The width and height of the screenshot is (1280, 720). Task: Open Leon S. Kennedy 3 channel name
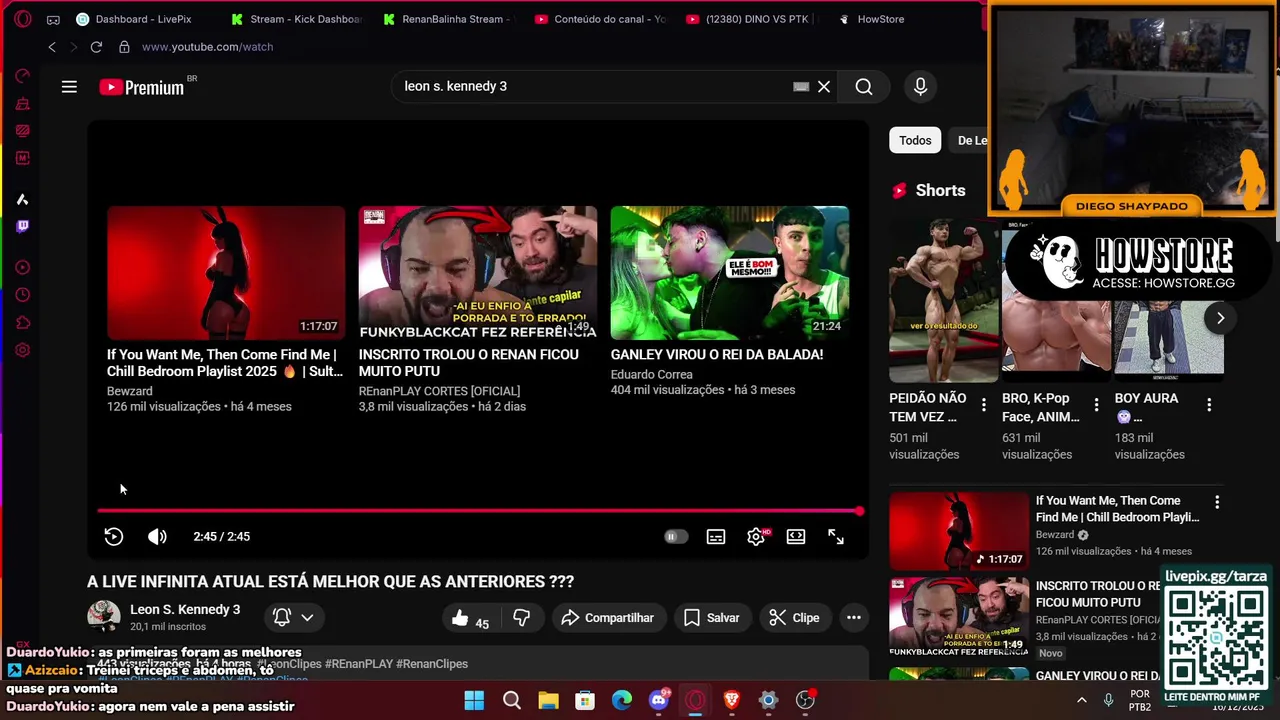pos(185,609)
